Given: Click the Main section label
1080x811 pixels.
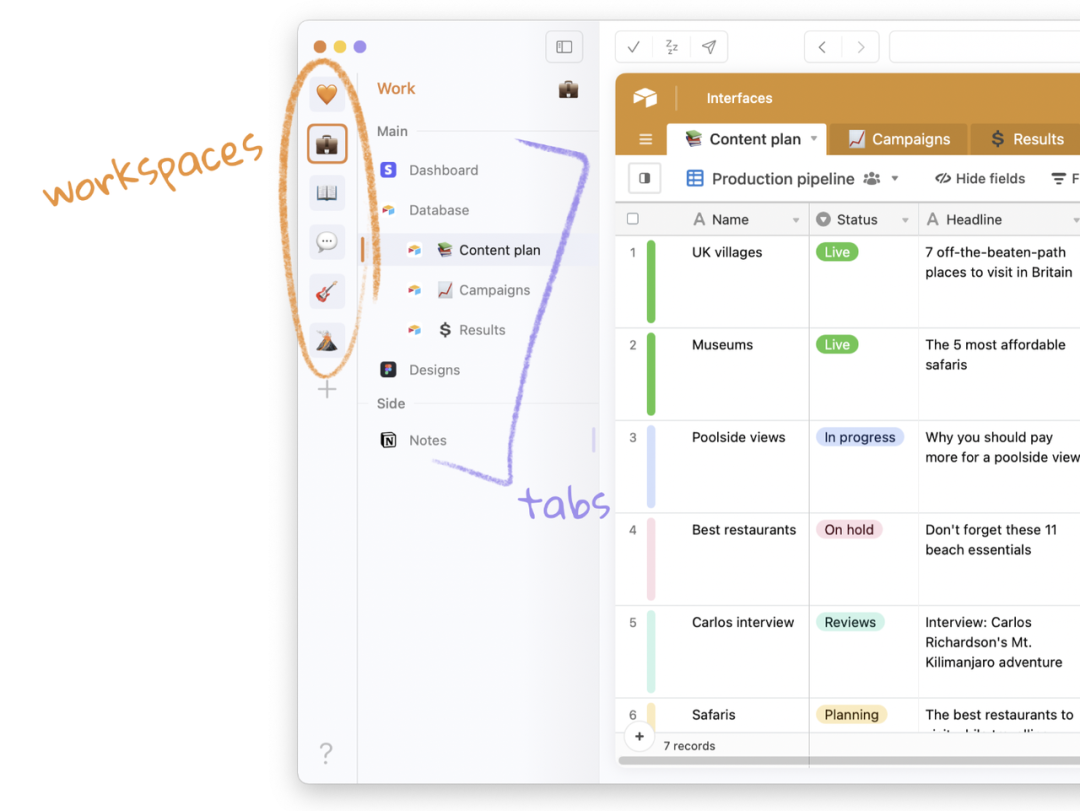Looking at the screenshot, I should click(392, 132).
